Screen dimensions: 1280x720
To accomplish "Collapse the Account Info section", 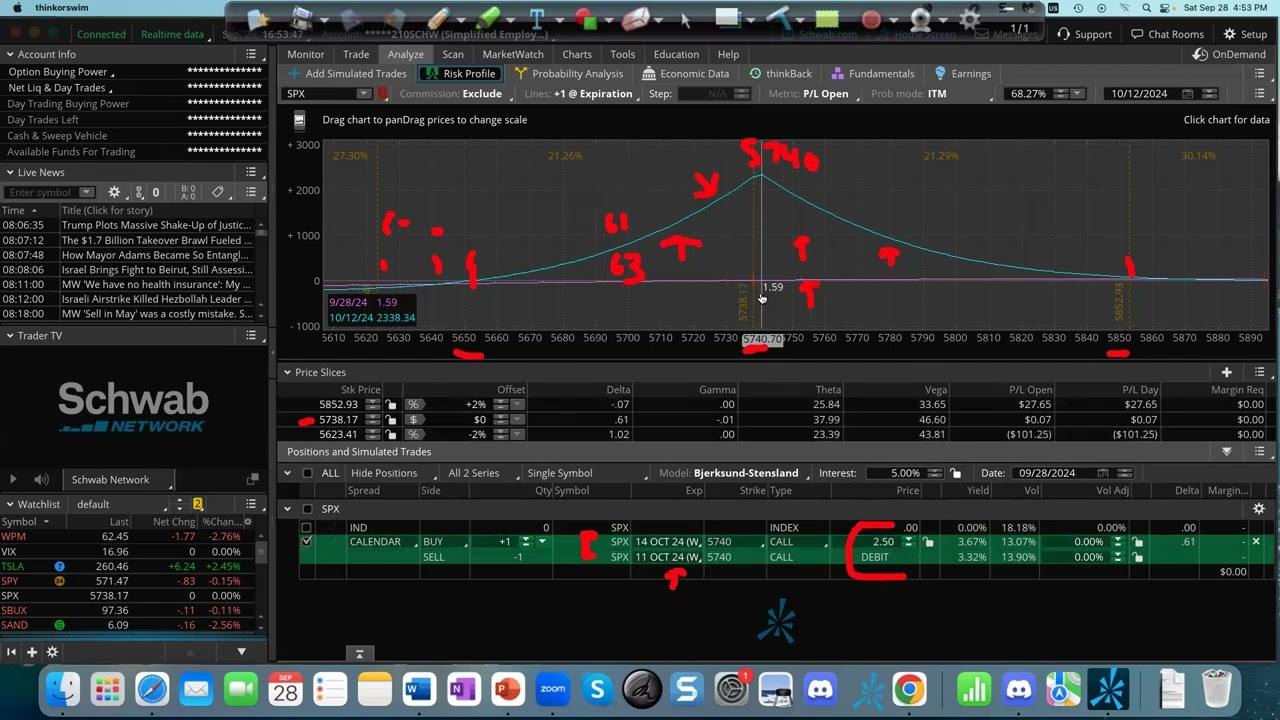I will 10,54.
